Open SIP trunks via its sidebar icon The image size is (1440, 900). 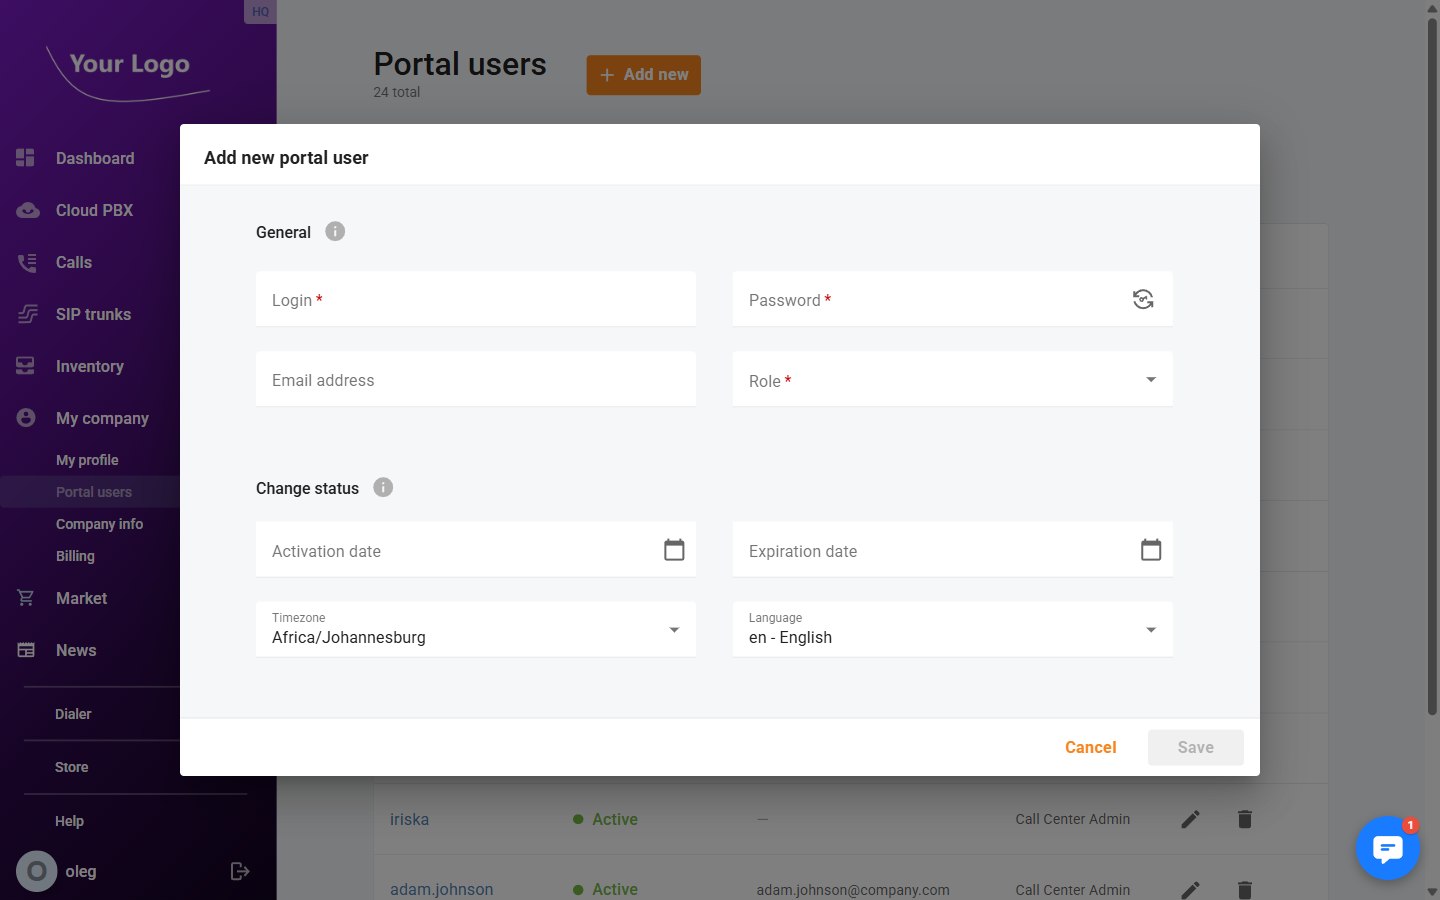pyautogui.click(x=24, y=313)
